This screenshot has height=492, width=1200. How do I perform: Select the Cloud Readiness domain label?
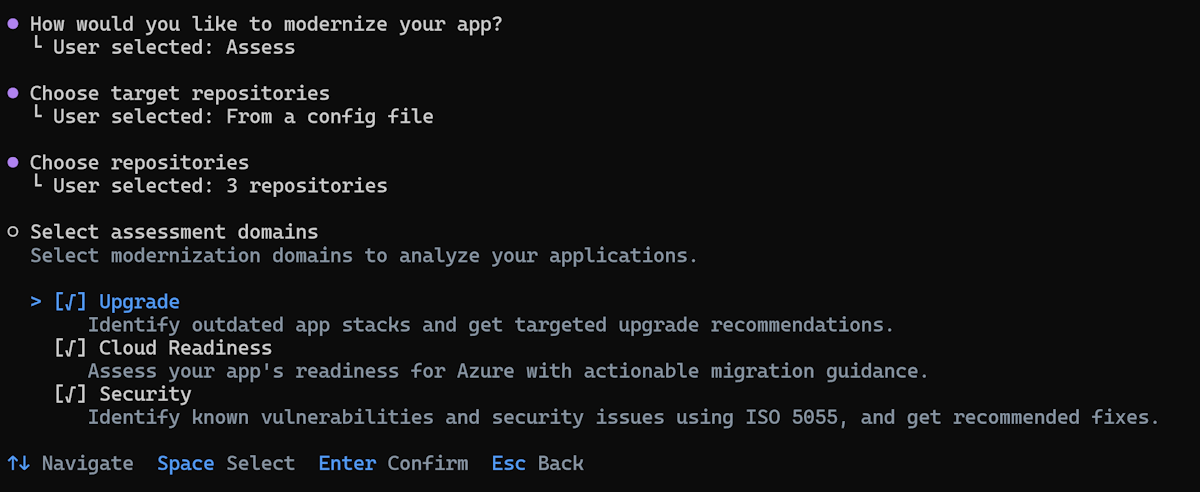tap(185, 348)
